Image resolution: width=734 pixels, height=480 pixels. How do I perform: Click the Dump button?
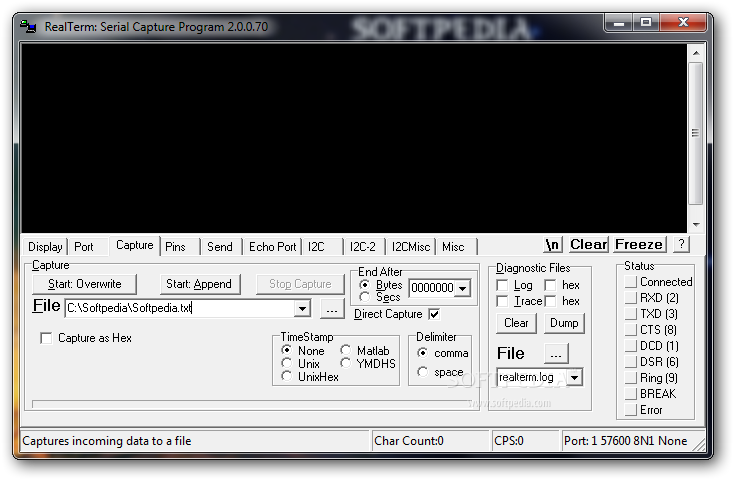coord(564,323)
